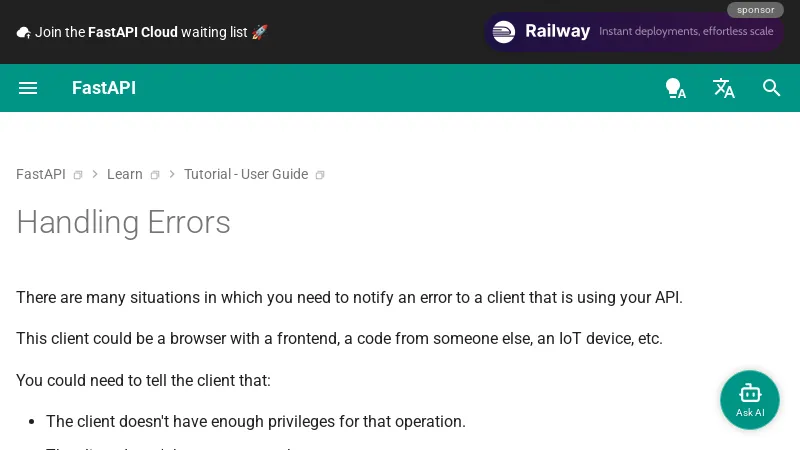Click icon beside Tutorial - User Guide breadcrumb
800x450 pixels.
click(320, 175)
